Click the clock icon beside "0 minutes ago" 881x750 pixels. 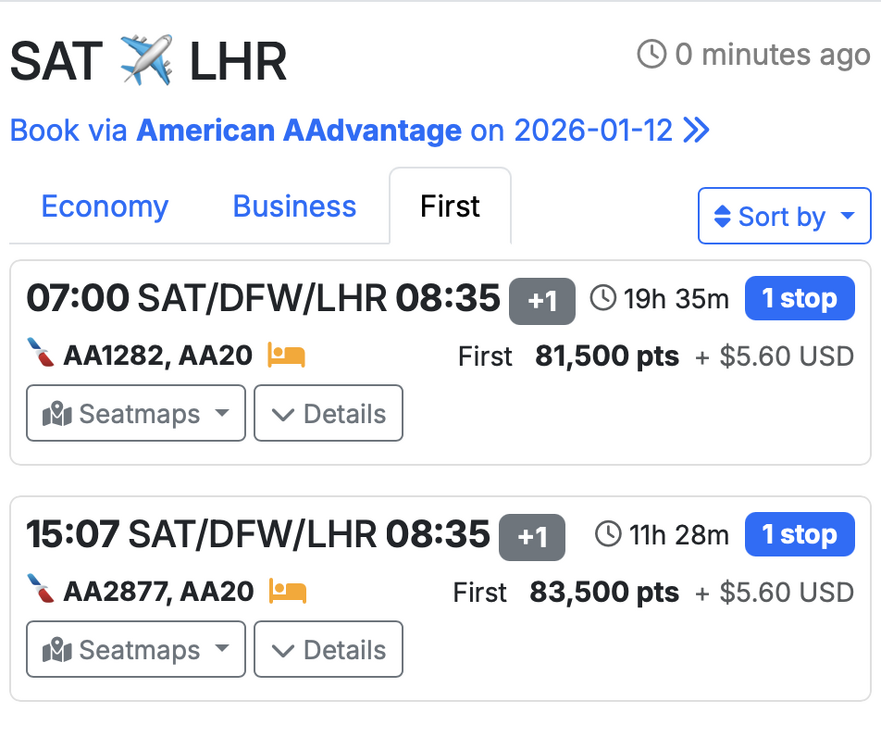click(651, 54)
